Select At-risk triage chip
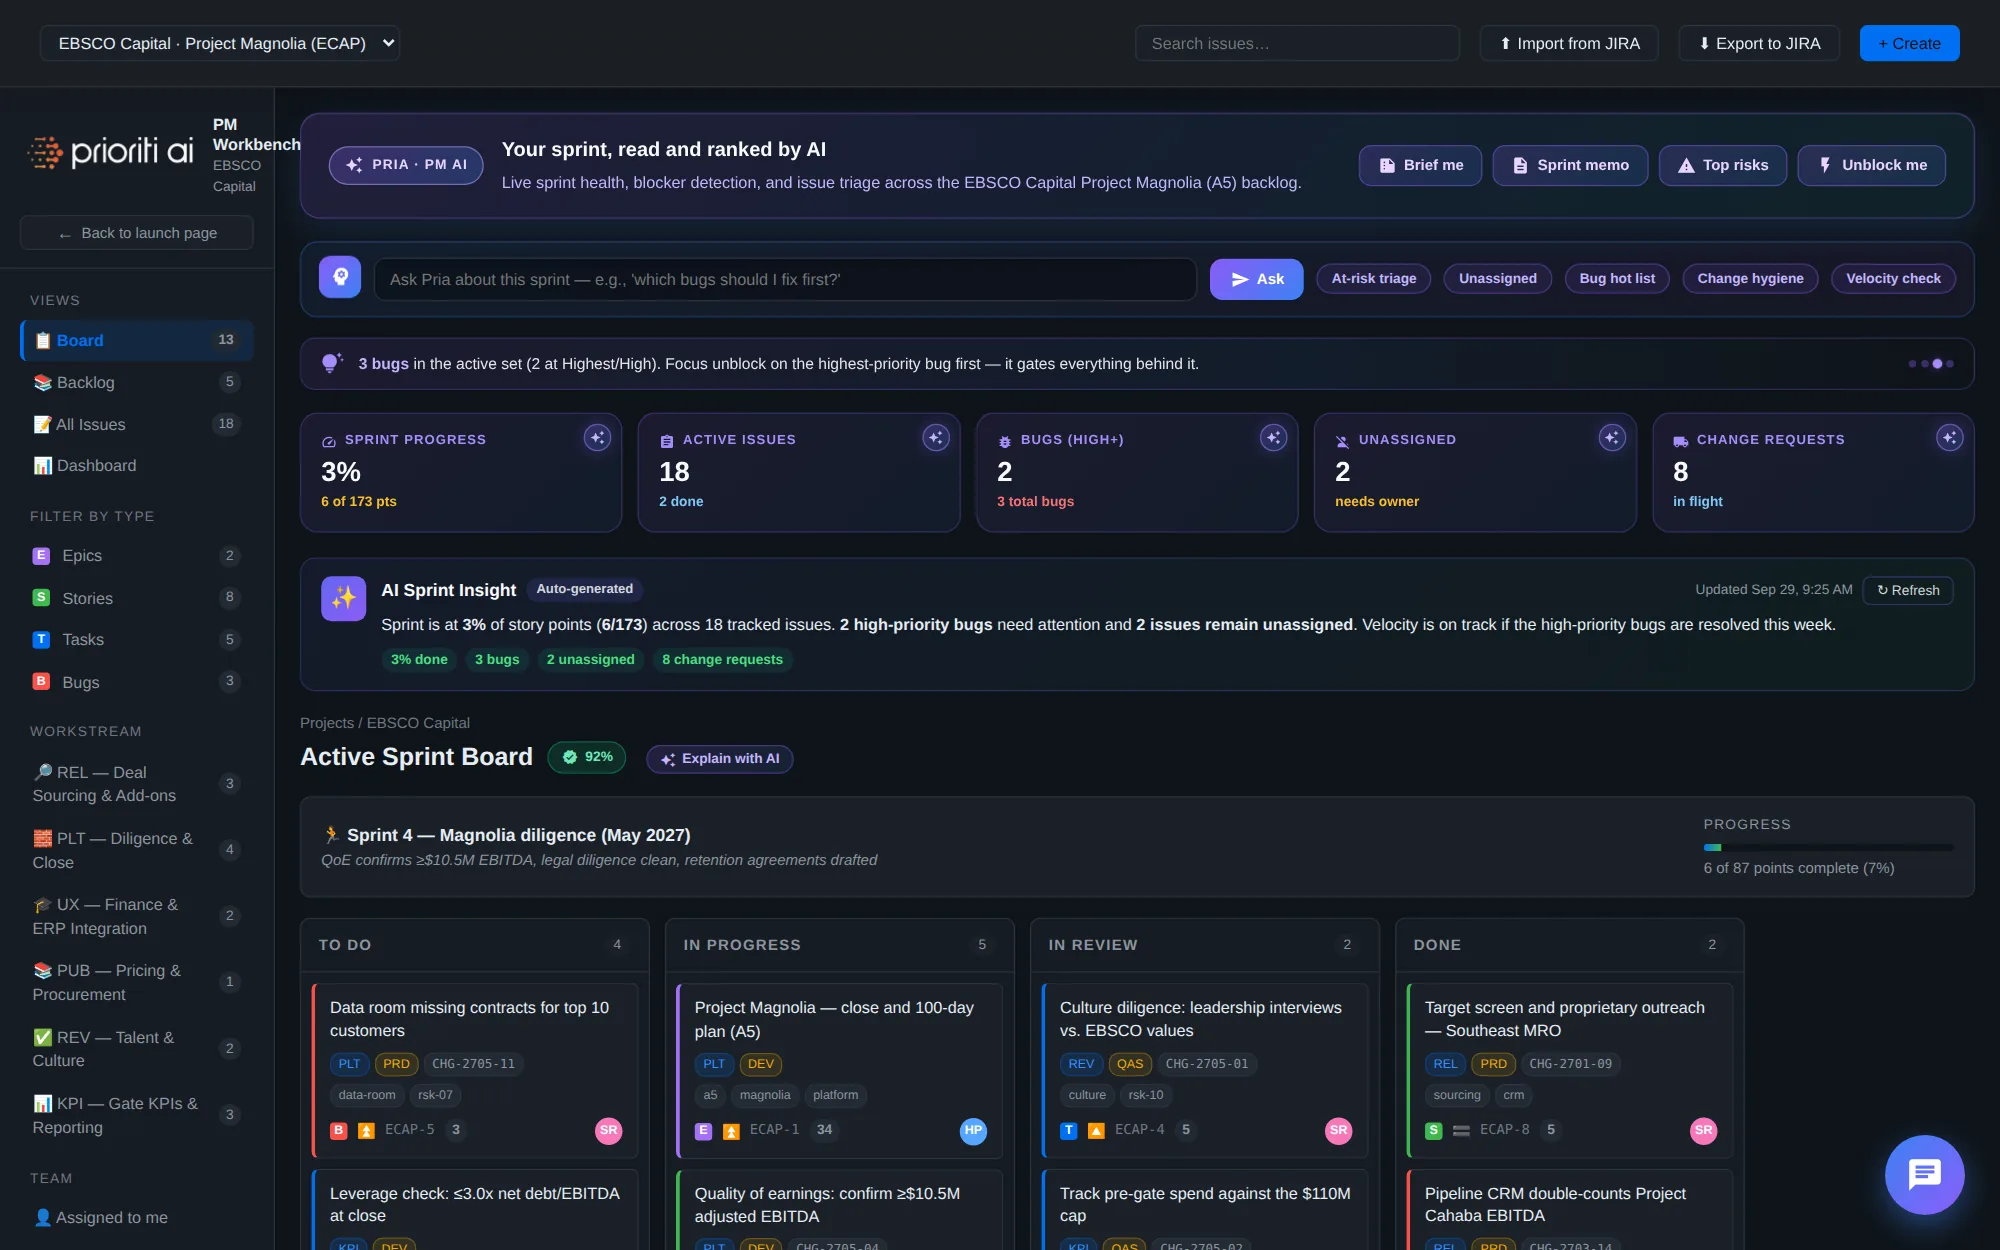This screenshot has width=2000, height=1250. (x=1373, y=278)
